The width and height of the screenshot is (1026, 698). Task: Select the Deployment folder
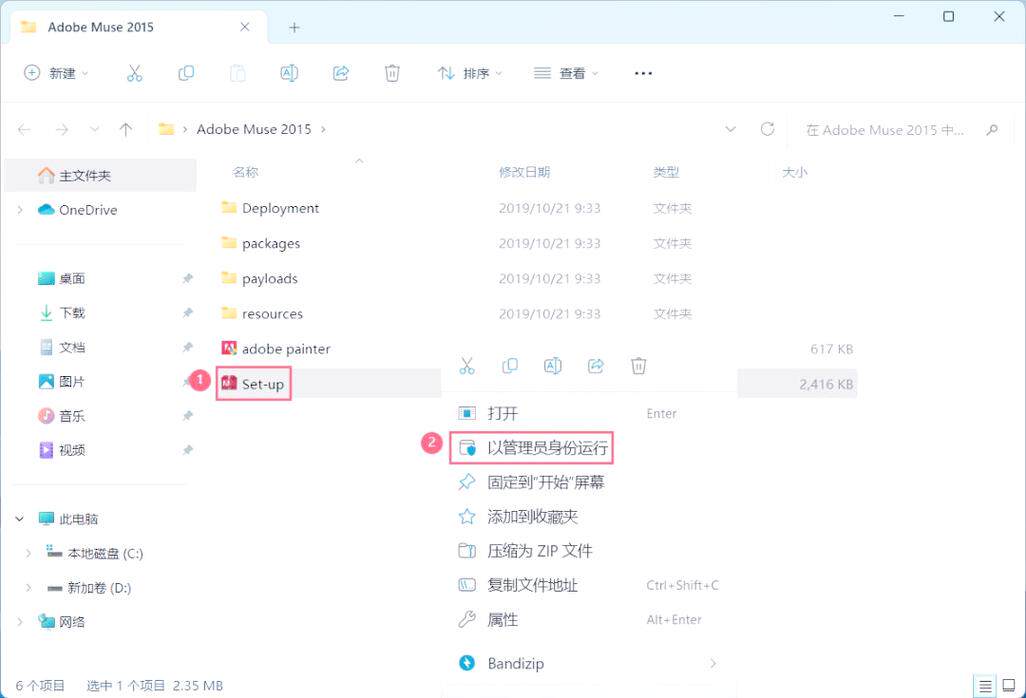click(270, 208)
